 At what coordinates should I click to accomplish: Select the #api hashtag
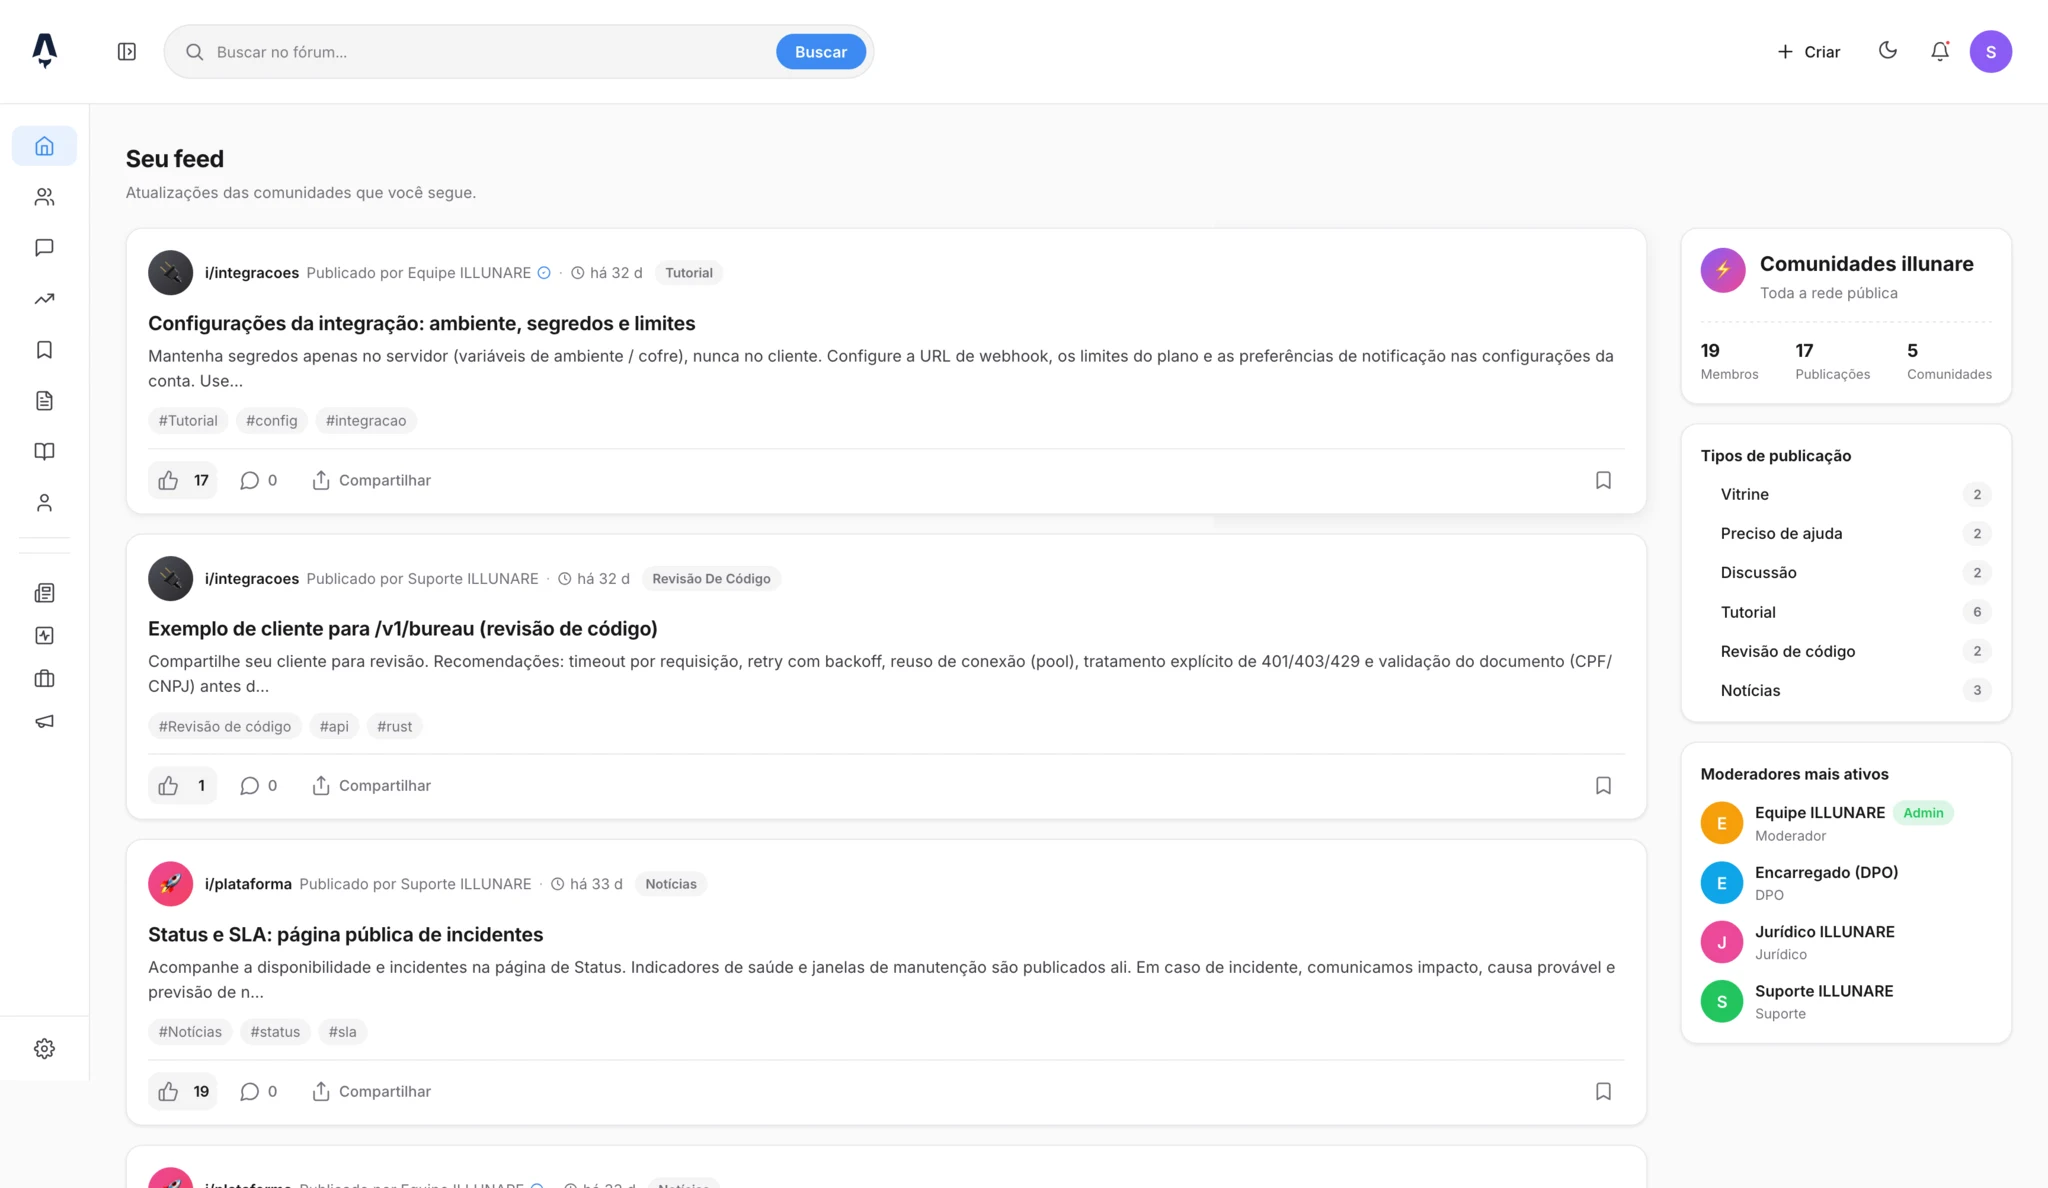pos(334,727)
